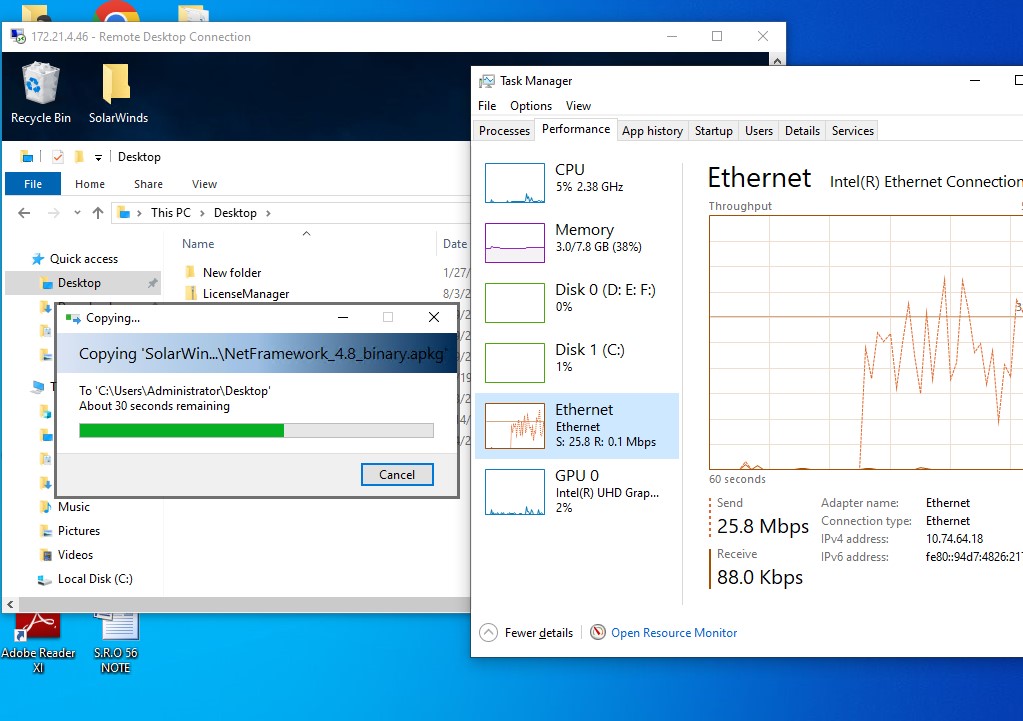This screenshot has width=1023, height=721.
Task: Open the File menu in Task Manager
Action: (x=487, y=106)
